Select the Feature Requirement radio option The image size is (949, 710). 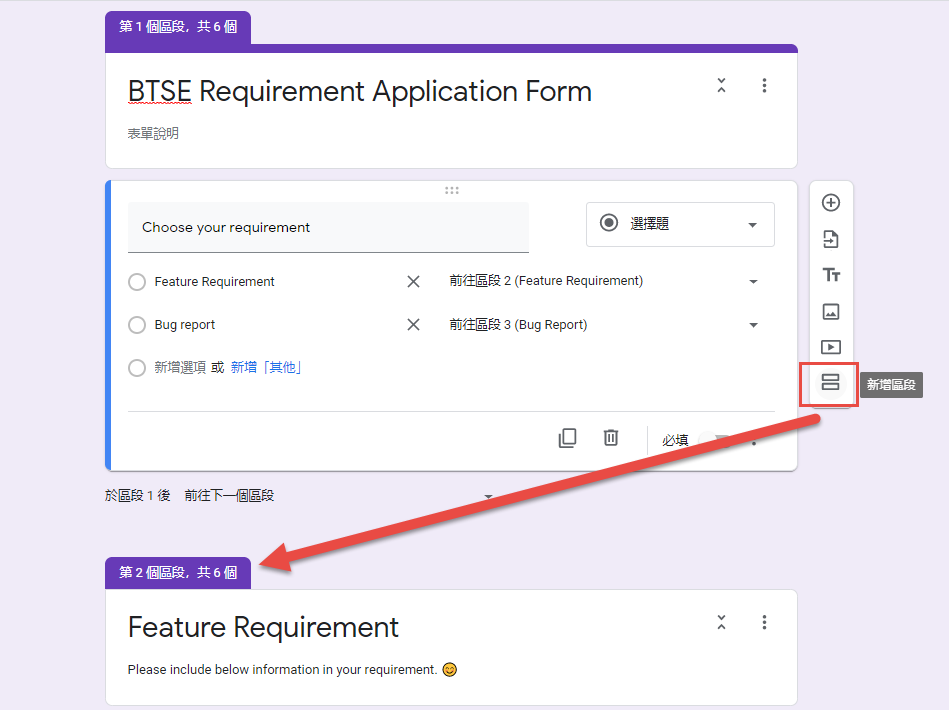coord(137,282)
